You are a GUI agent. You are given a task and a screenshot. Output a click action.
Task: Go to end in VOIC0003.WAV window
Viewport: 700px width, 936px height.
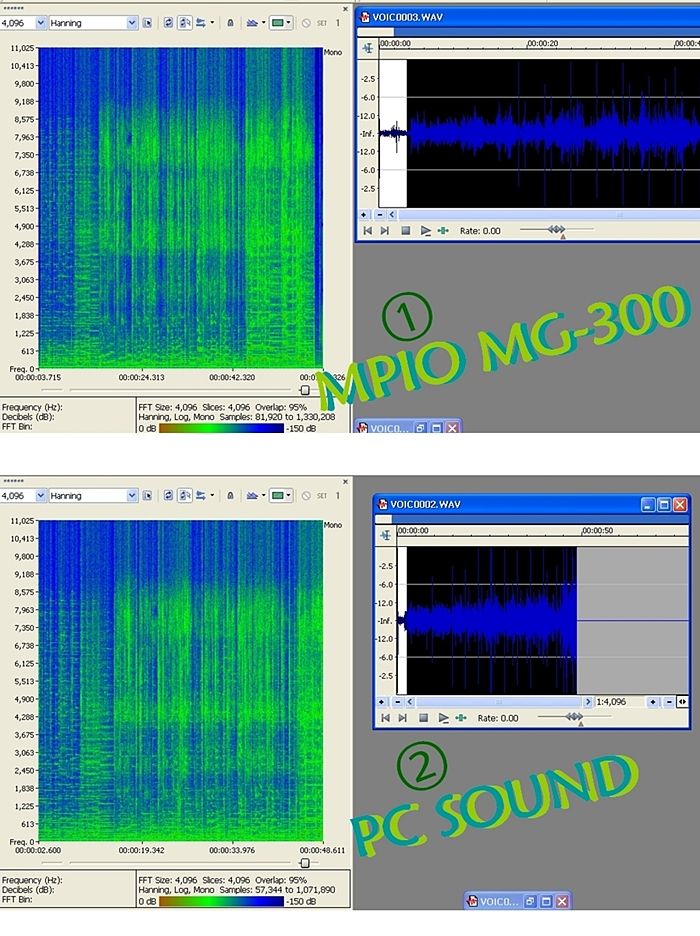385,230
